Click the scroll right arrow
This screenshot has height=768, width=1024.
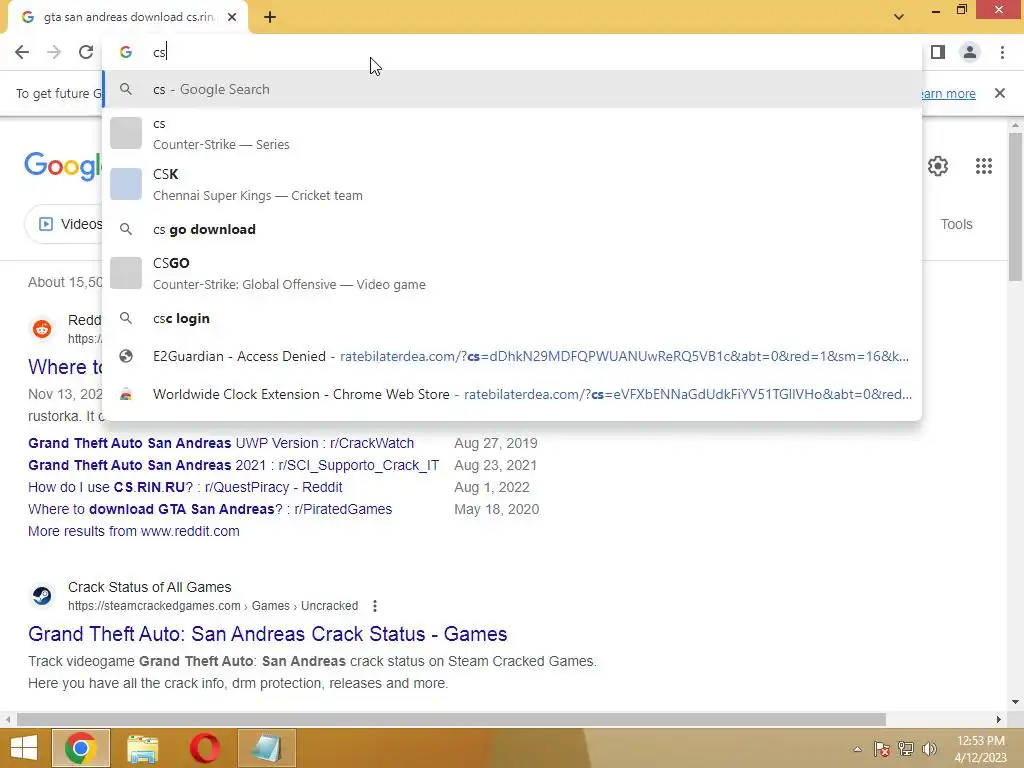pos(998,719)
